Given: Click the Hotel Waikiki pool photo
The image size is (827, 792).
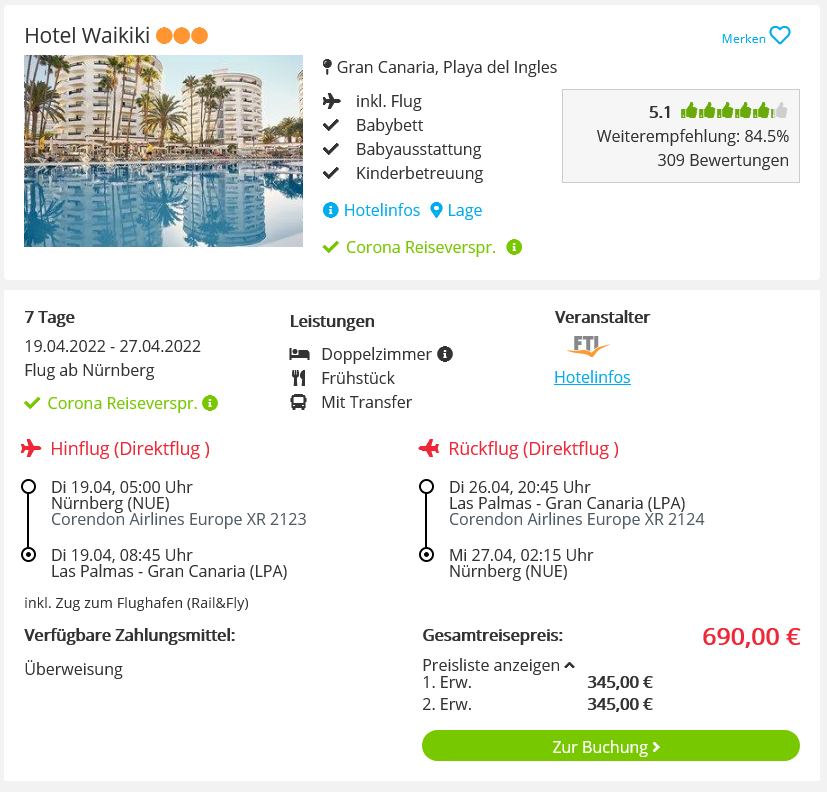Looking at the screenshot, I should click(164, 151).
